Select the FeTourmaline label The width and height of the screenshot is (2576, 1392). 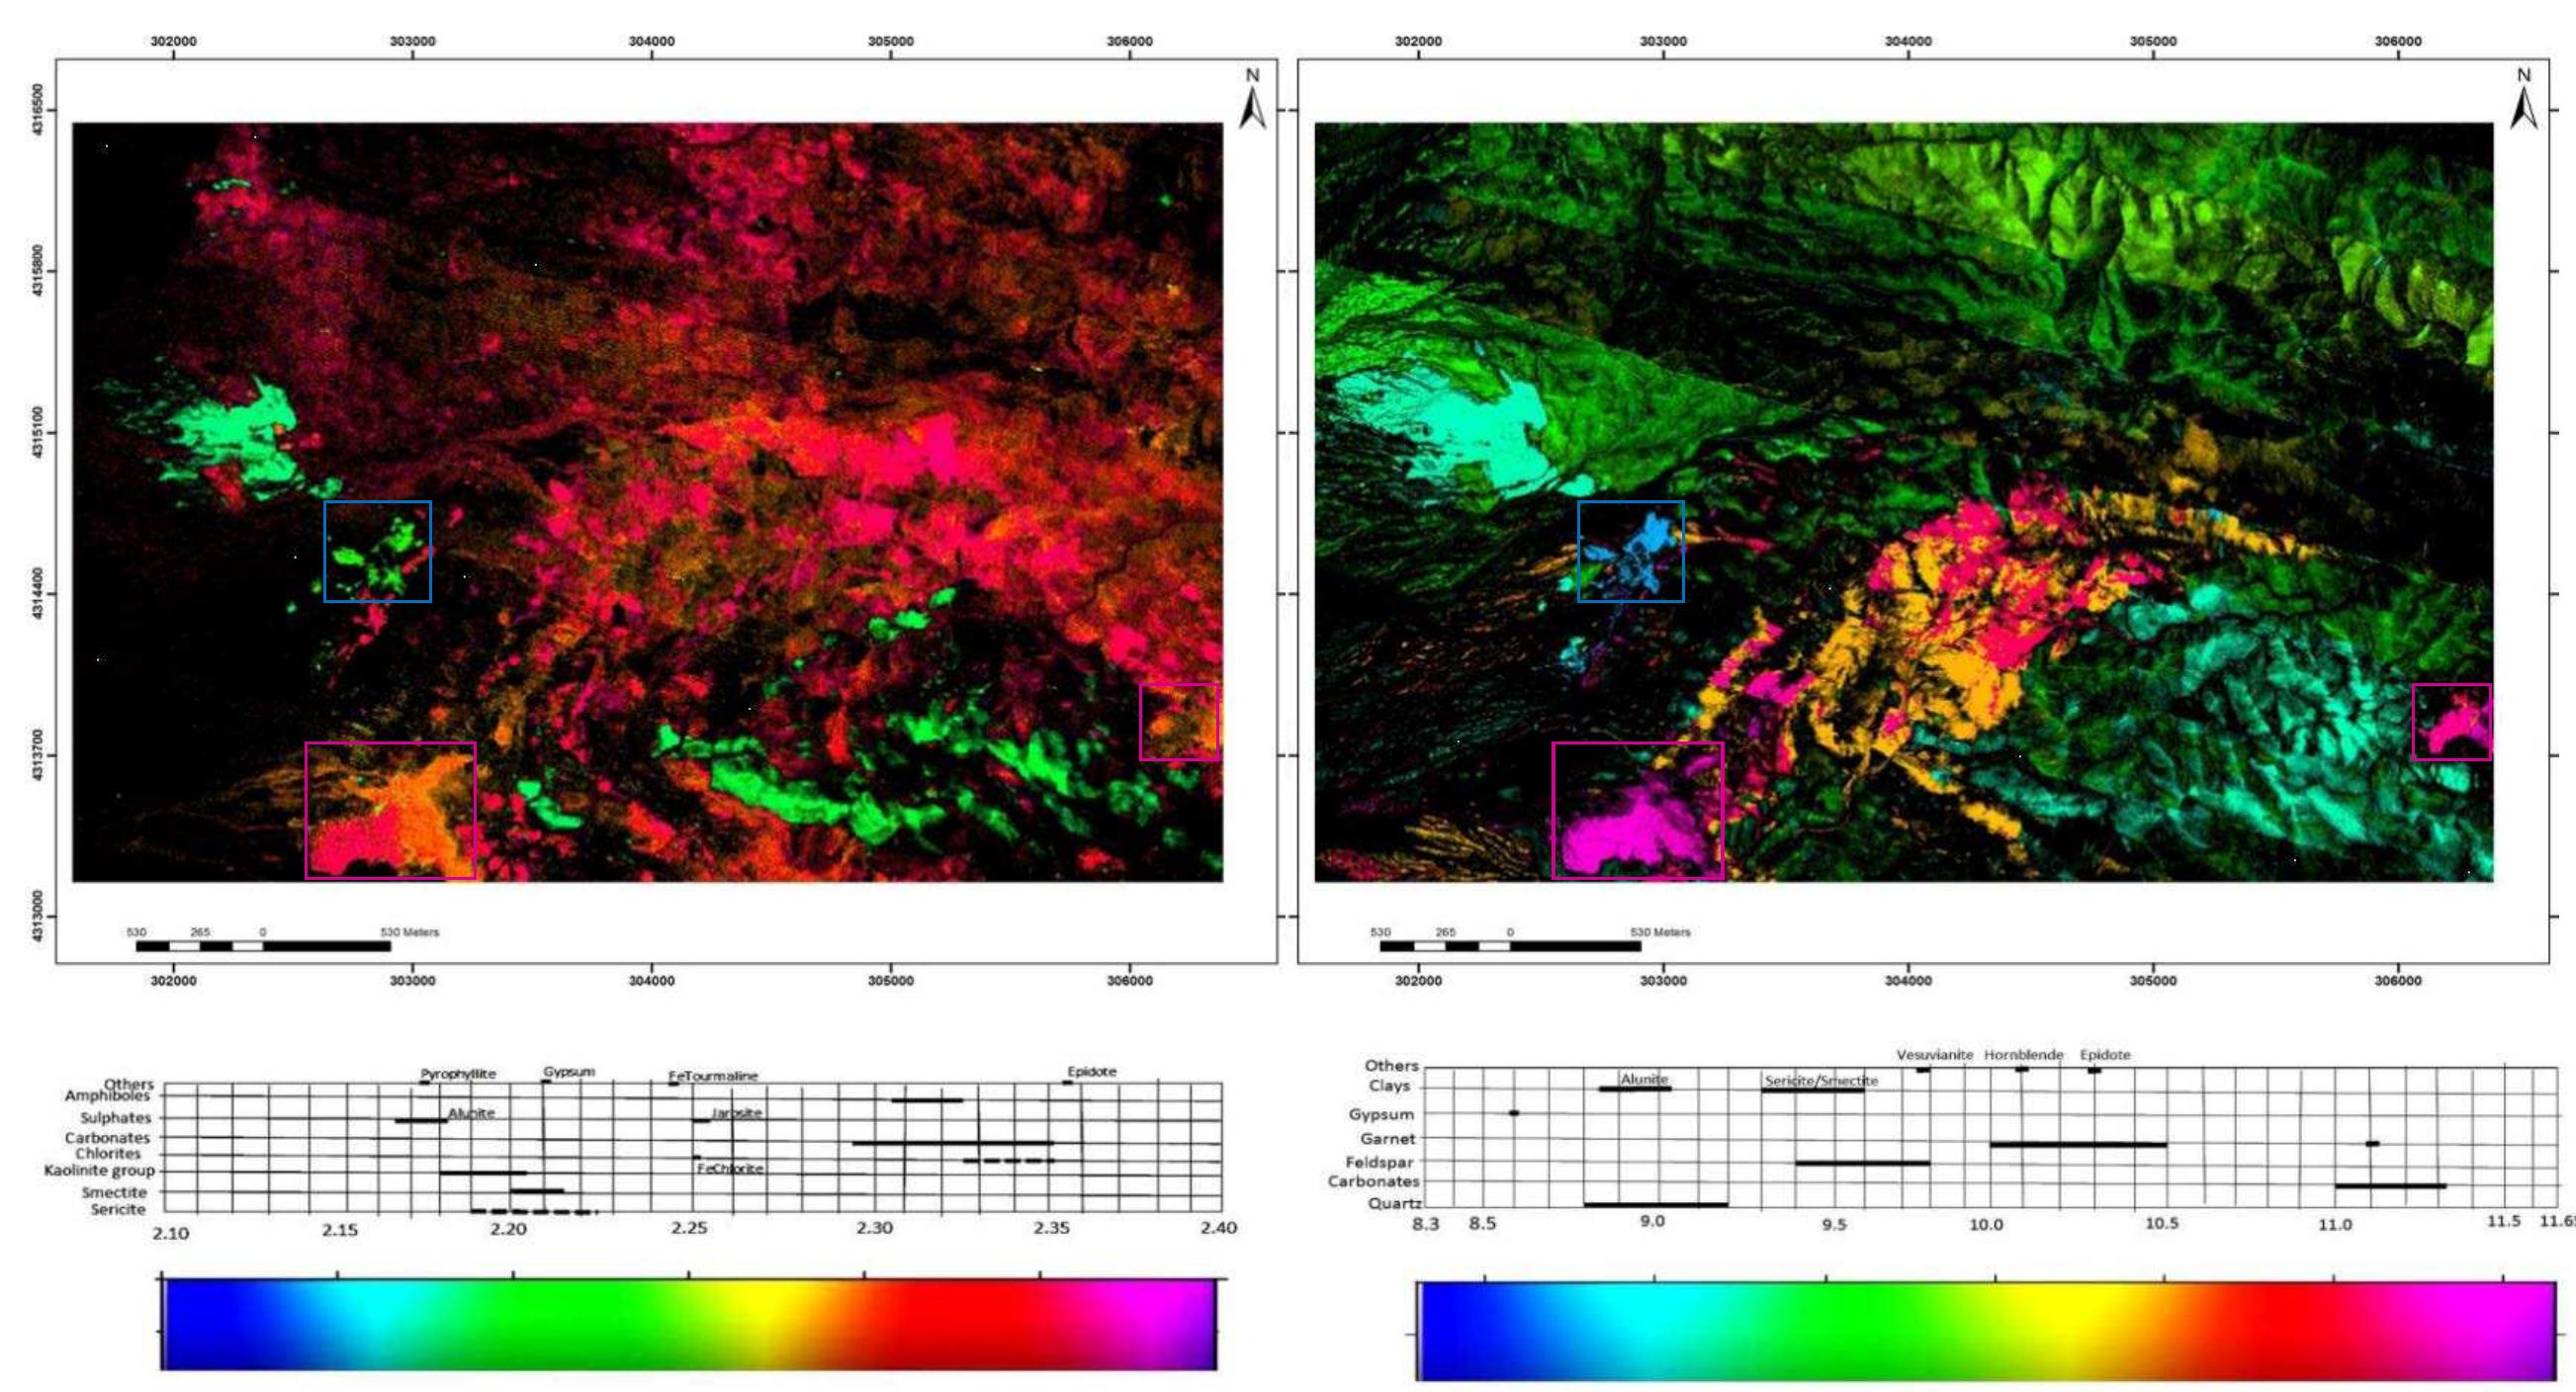click(713, 1077)
